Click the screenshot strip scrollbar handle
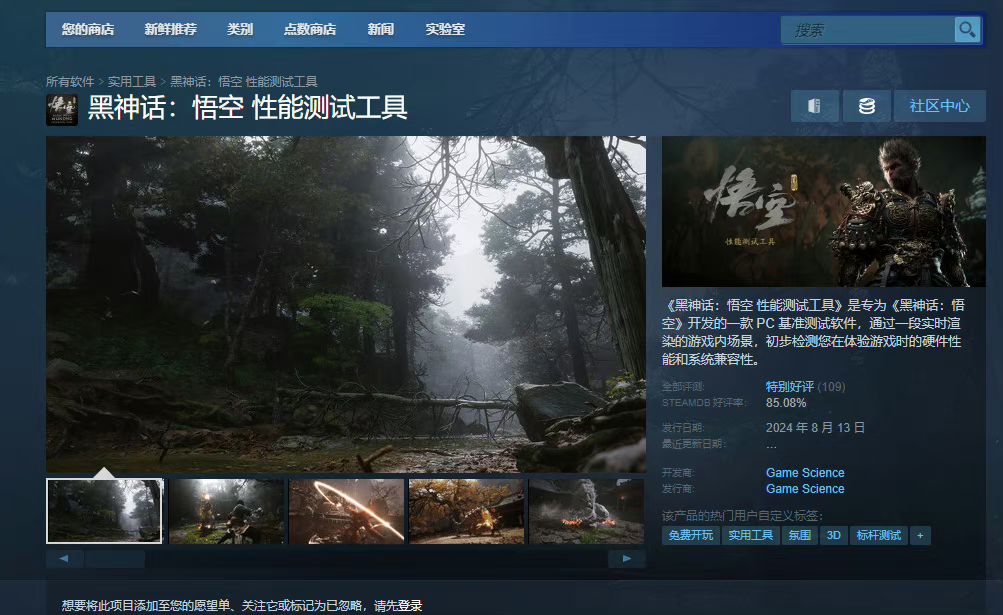The height and width of the screenshot is (615, 1003). [115, 559]
